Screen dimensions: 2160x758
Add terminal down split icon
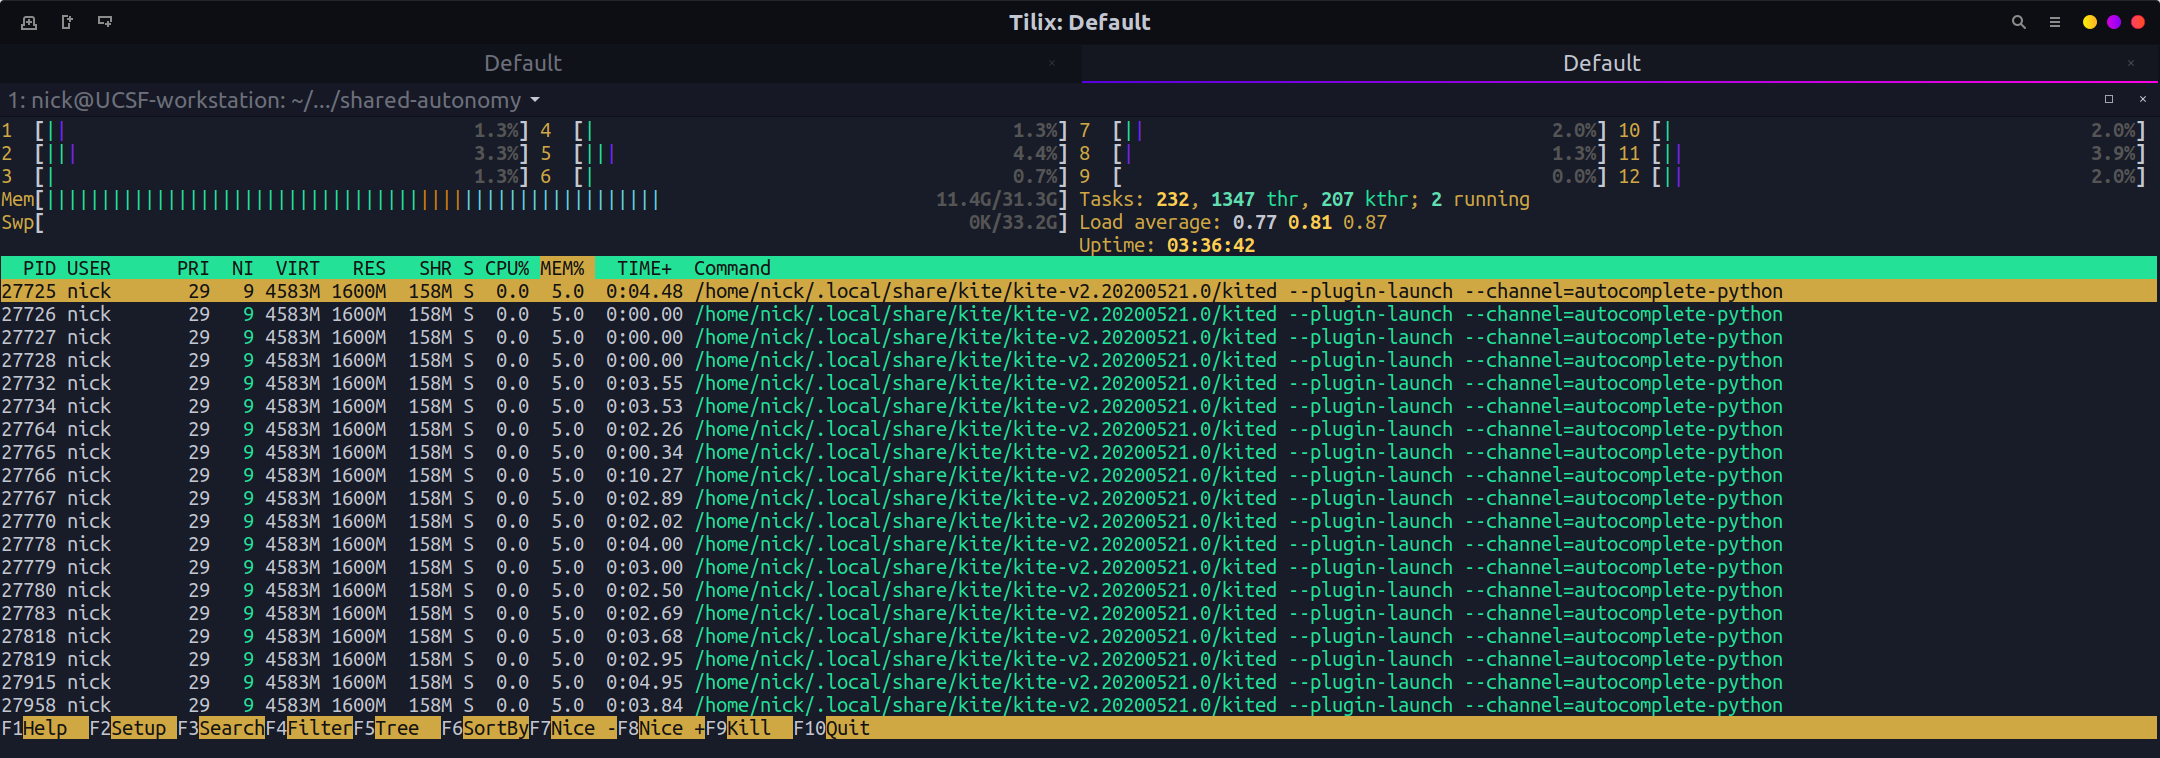(105, 22)
